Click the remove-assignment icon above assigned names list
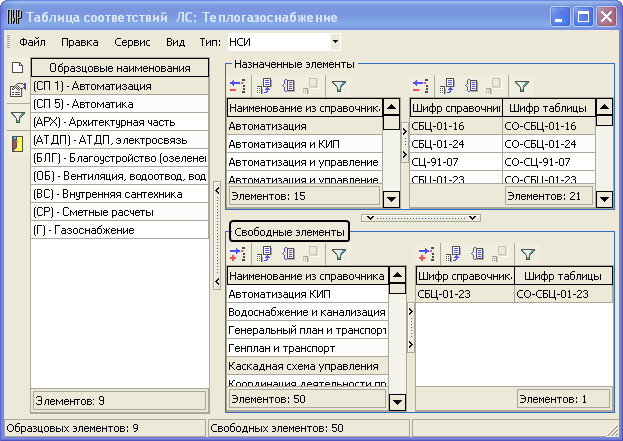Viewport: 623px width, 441px height. [238, 87]
